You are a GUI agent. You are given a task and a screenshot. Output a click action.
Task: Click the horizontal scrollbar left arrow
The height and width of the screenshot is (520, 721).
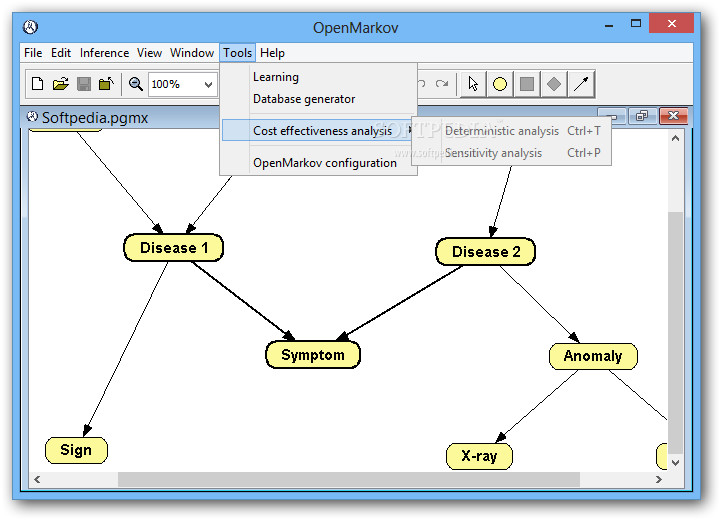[x=37, y=479]
